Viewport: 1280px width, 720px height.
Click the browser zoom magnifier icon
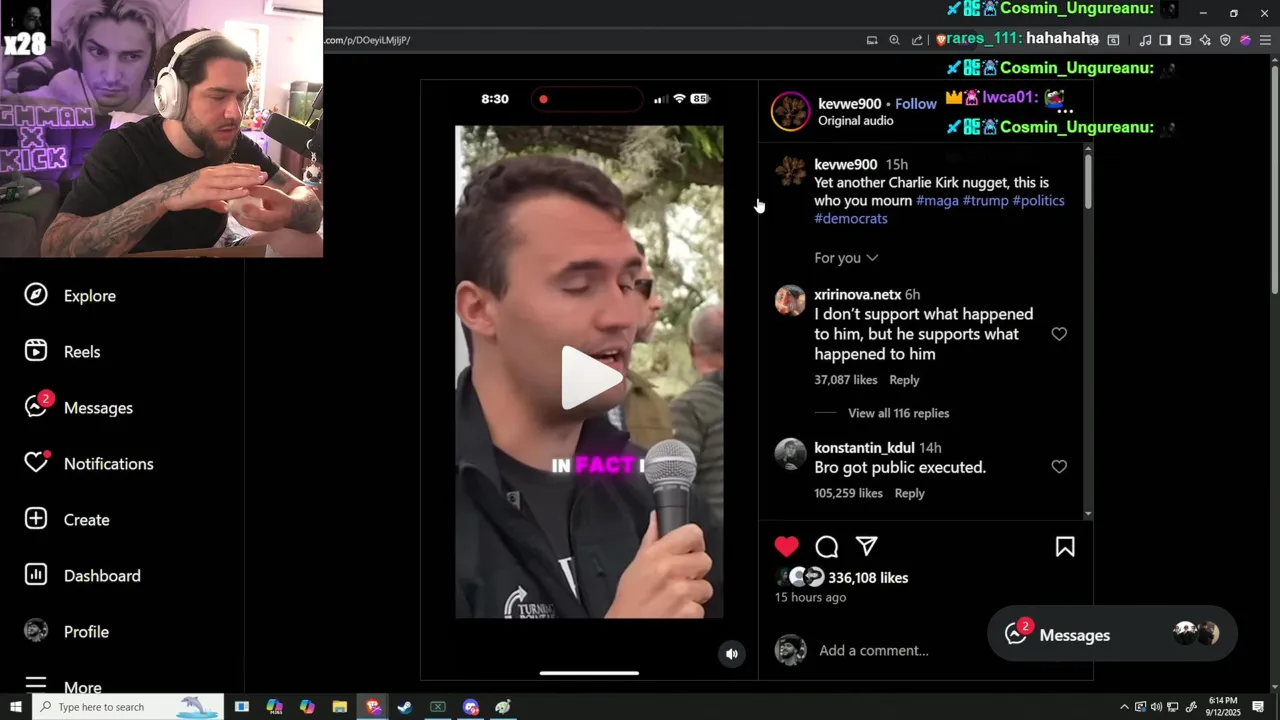coord(895,40)
